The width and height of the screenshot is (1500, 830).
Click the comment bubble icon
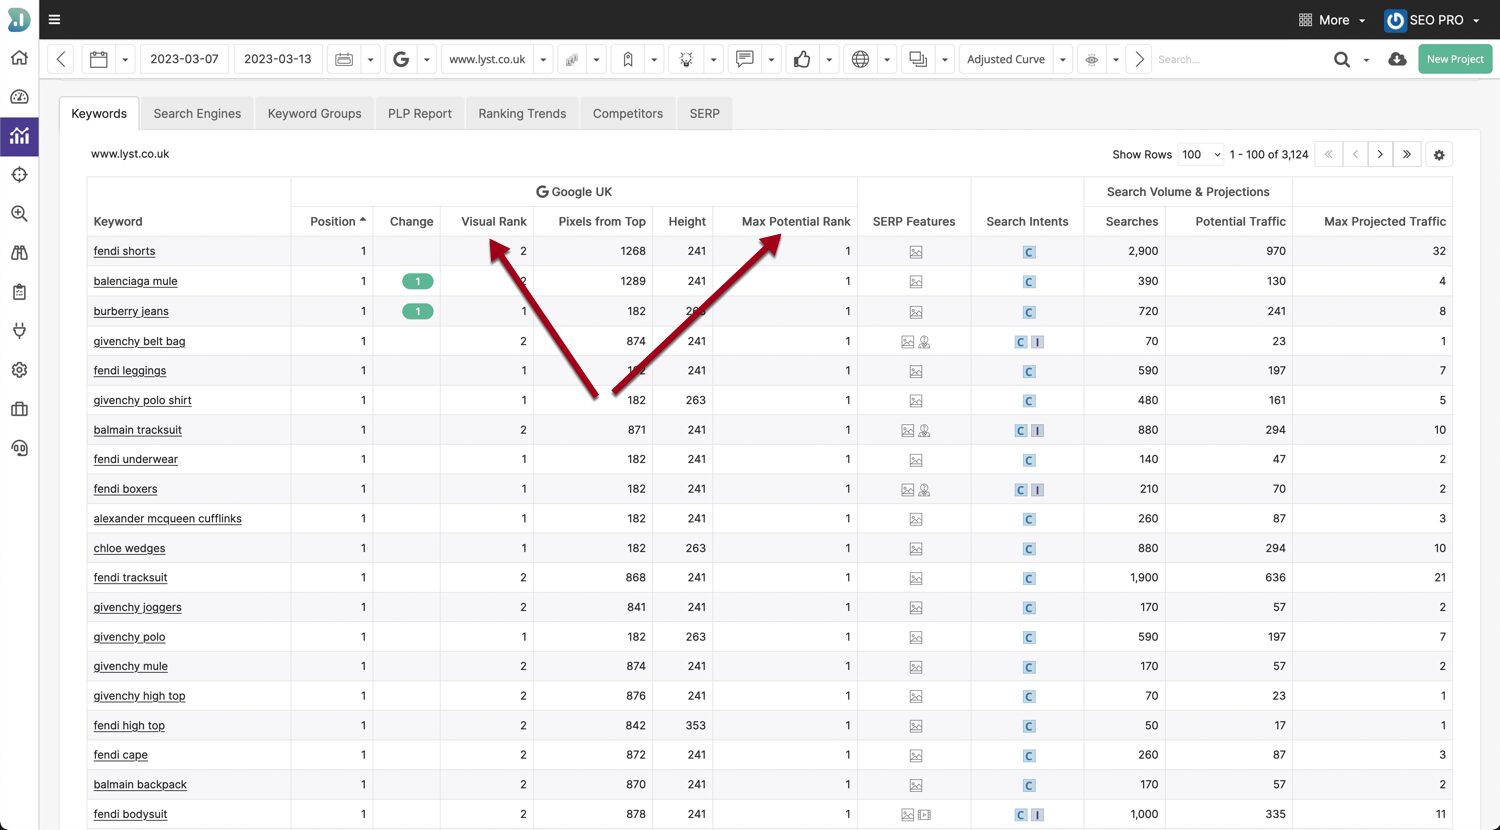pyautogui.click(x=744, y=59)
